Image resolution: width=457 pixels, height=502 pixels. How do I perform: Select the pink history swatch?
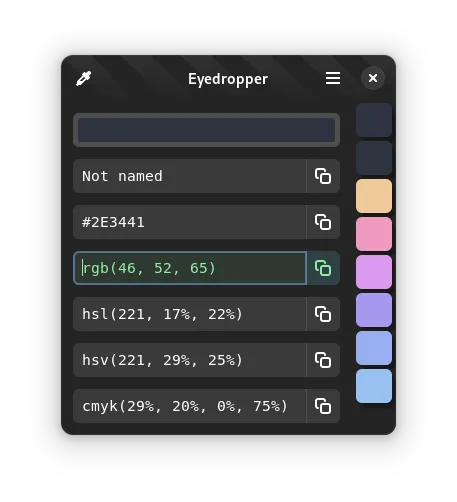click(x=374, y=234)
